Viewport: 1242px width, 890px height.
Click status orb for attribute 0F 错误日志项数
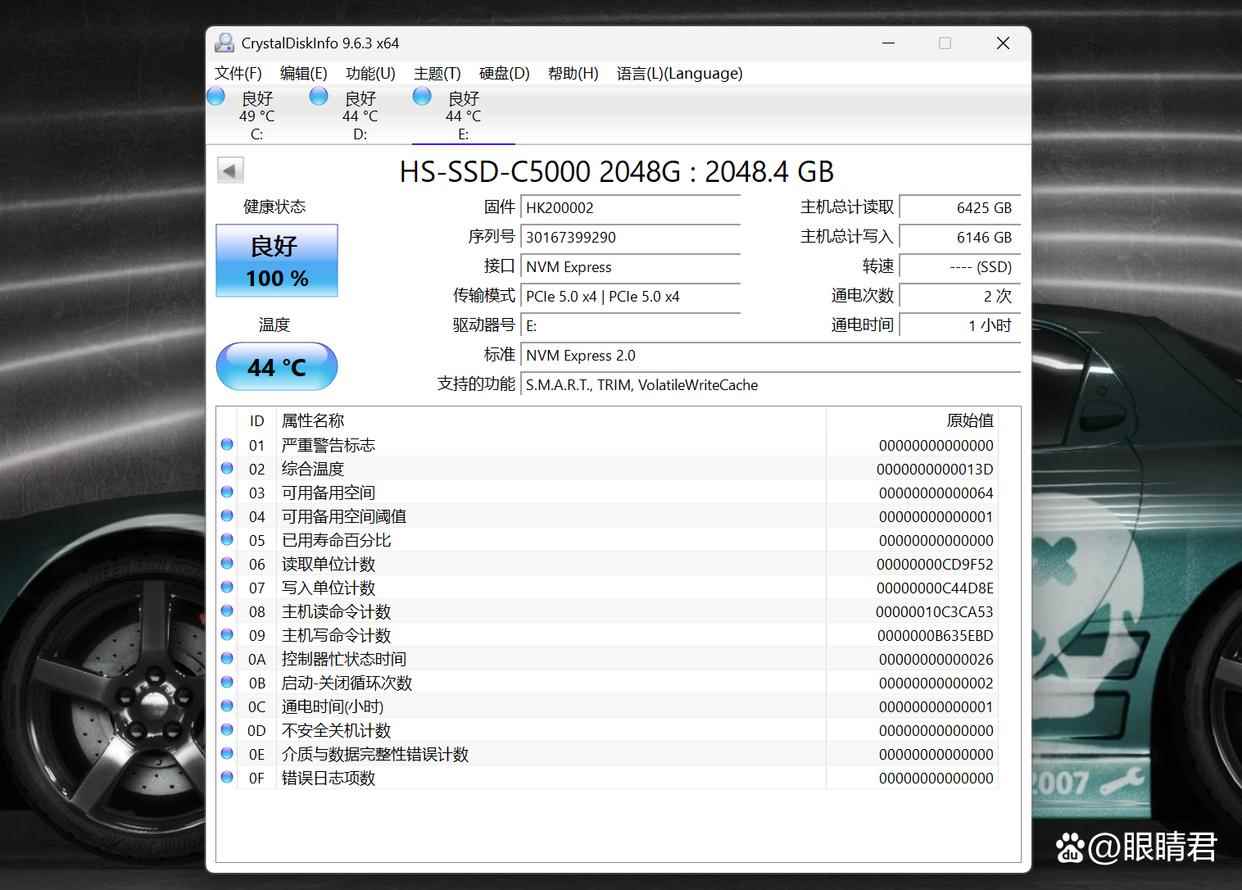(227, 778)
